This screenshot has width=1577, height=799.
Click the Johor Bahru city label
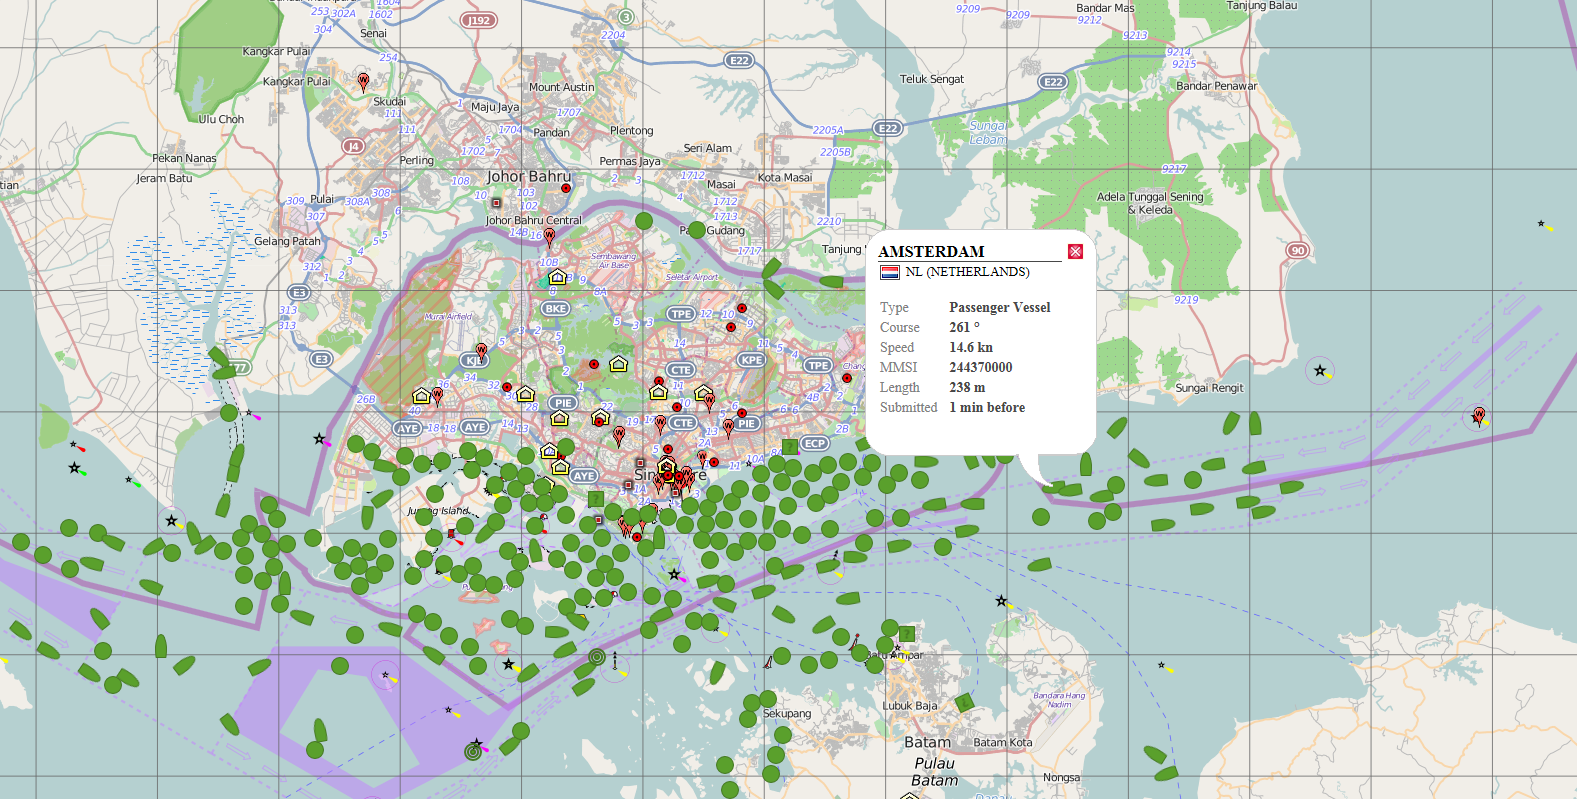[x=529, y=176]
